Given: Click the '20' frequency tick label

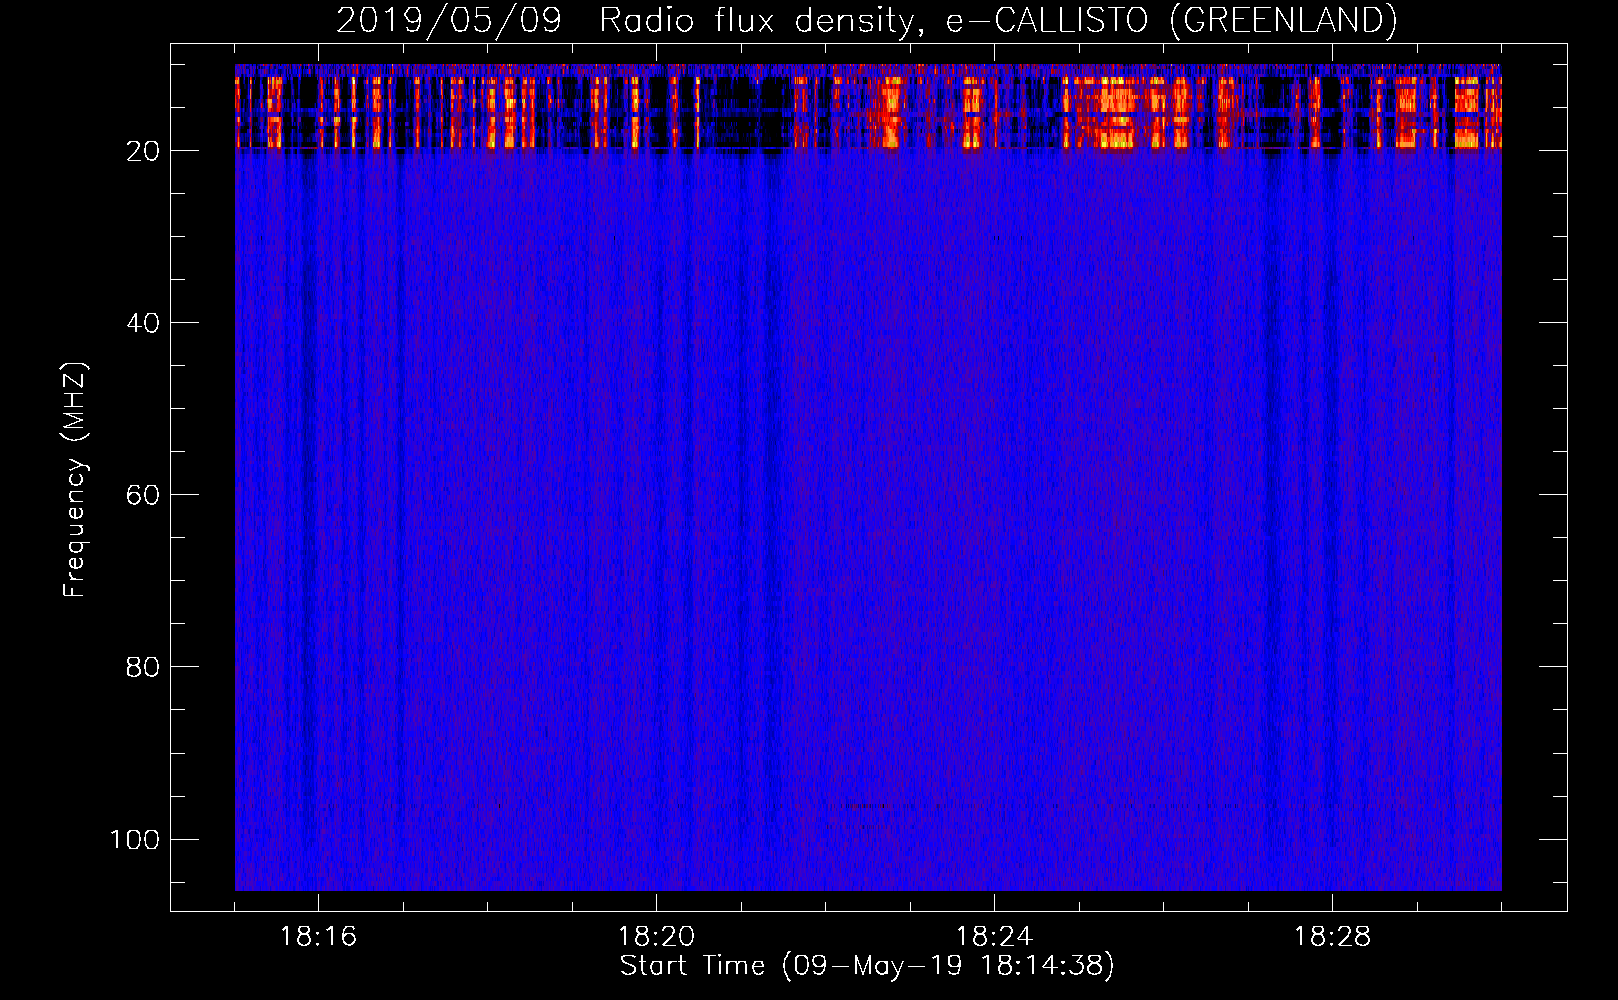Looking at the screenshot, I should pos(143,151).
